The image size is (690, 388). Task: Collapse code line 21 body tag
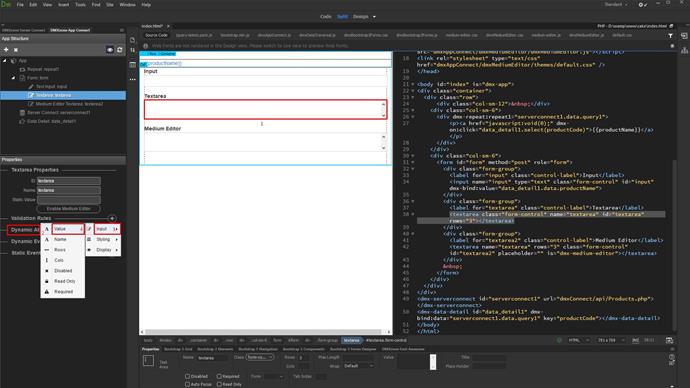pos(413,84)
